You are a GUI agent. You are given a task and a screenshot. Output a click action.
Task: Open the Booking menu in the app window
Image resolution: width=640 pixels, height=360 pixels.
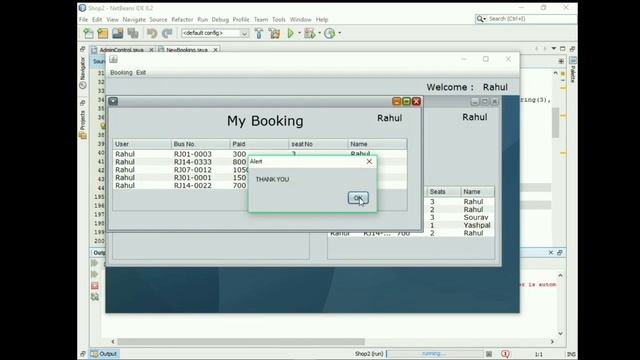coord(121,72)
